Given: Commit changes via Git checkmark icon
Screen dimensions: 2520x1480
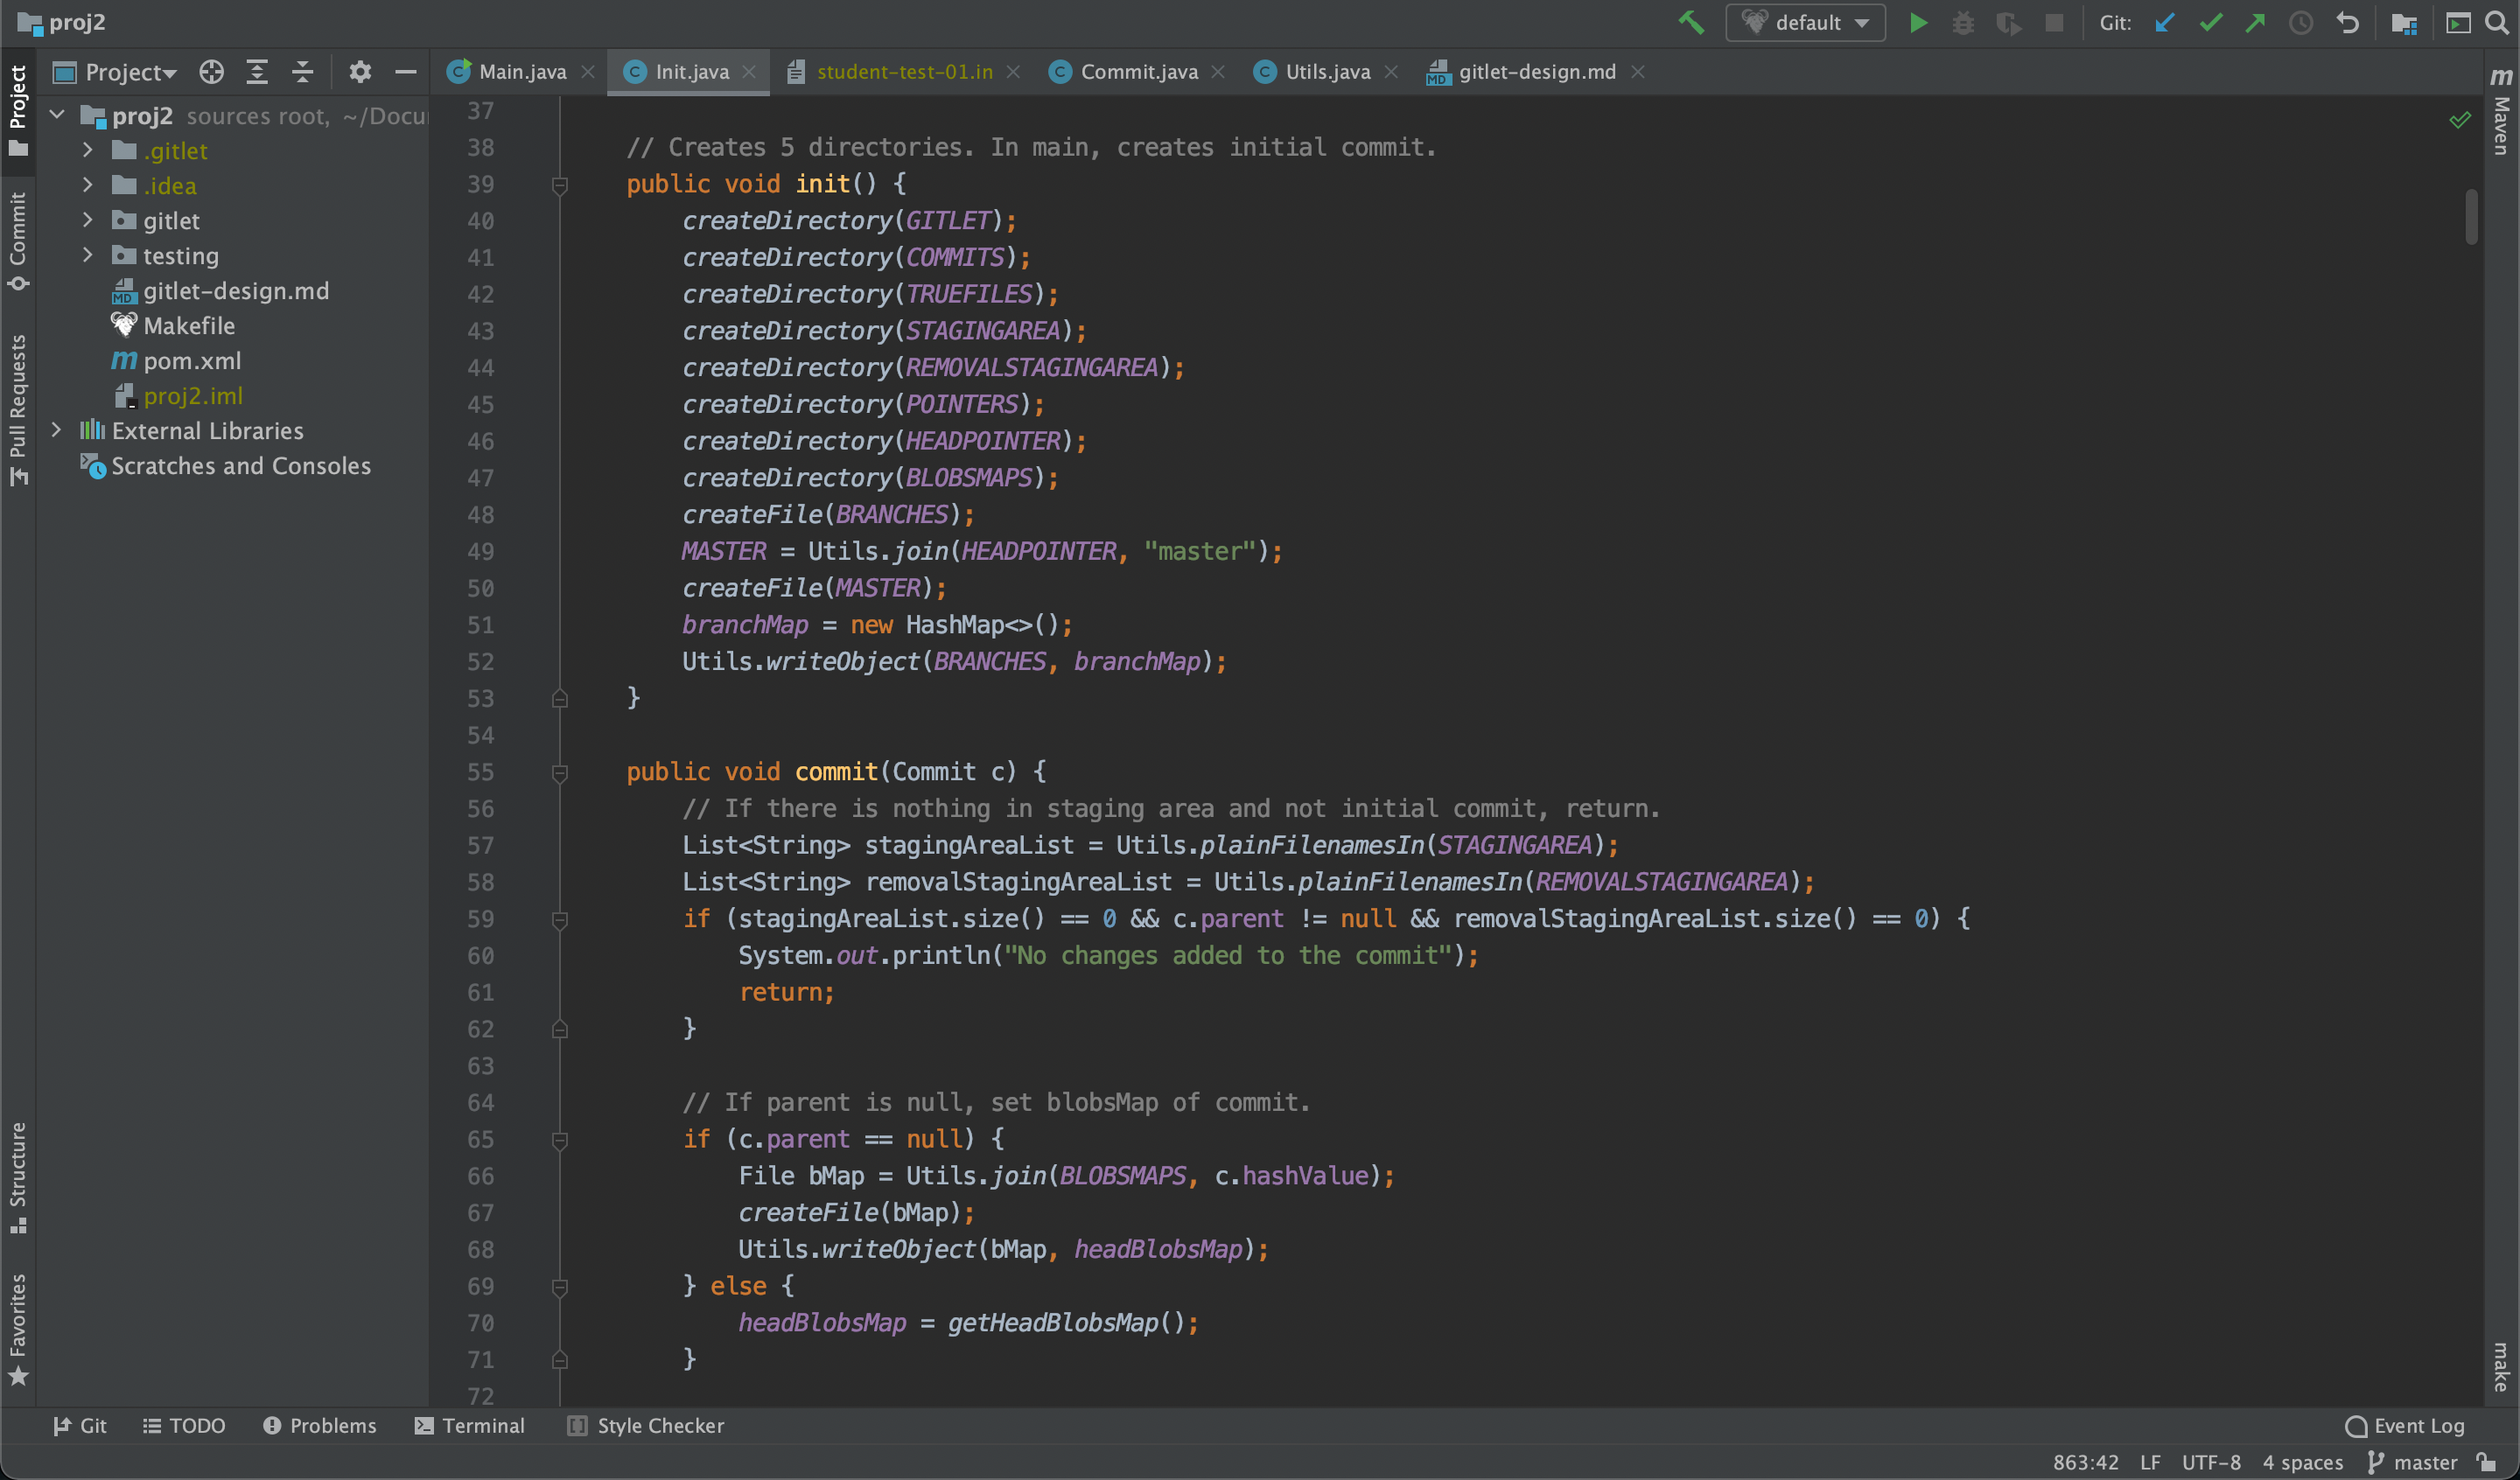Looking at the screenshot, I should click(x=2211, y=22).
